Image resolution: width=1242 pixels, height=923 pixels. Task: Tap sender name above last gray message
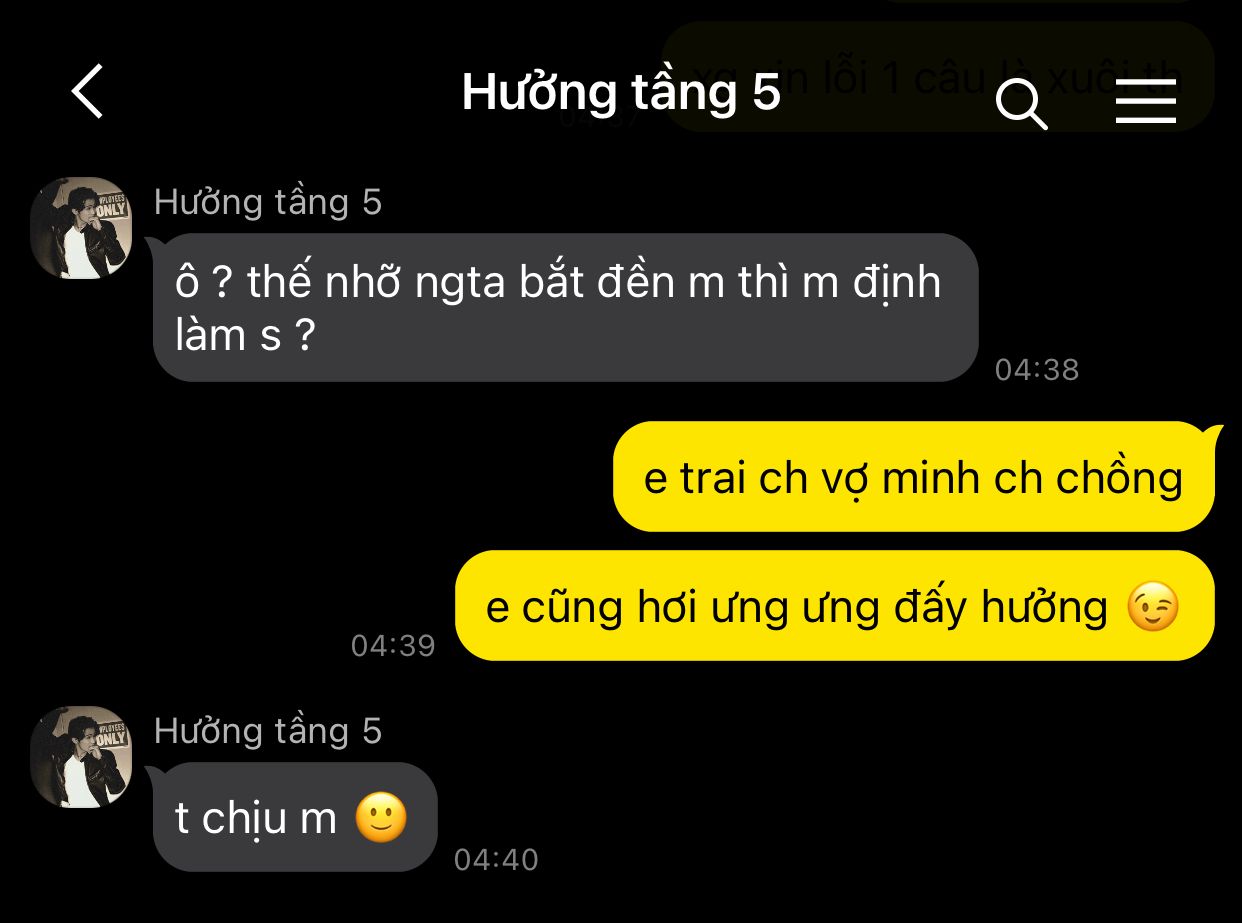pos(268,731)
